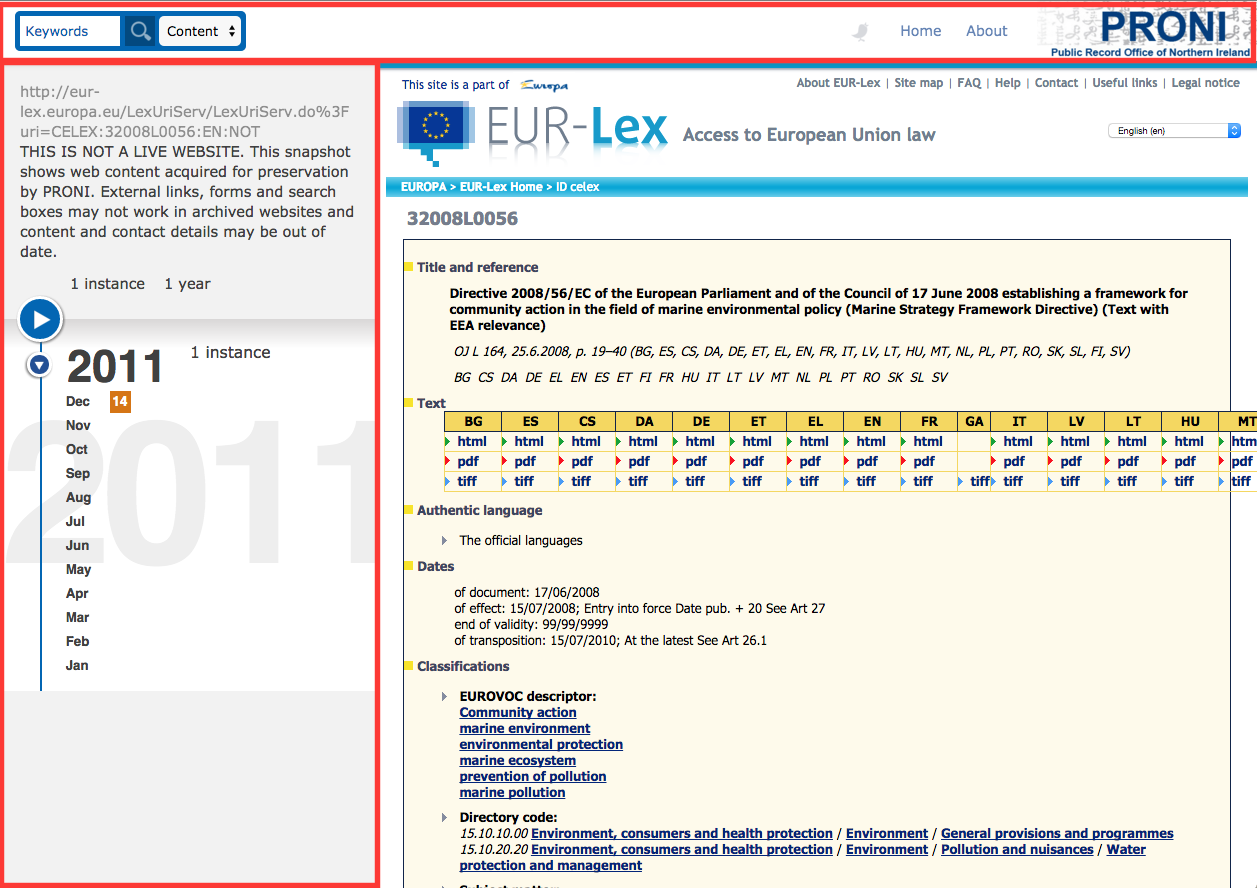The width and height of the screenshot is (1257, 888).
Task: Open the DA pdf version
Action: 639,461
